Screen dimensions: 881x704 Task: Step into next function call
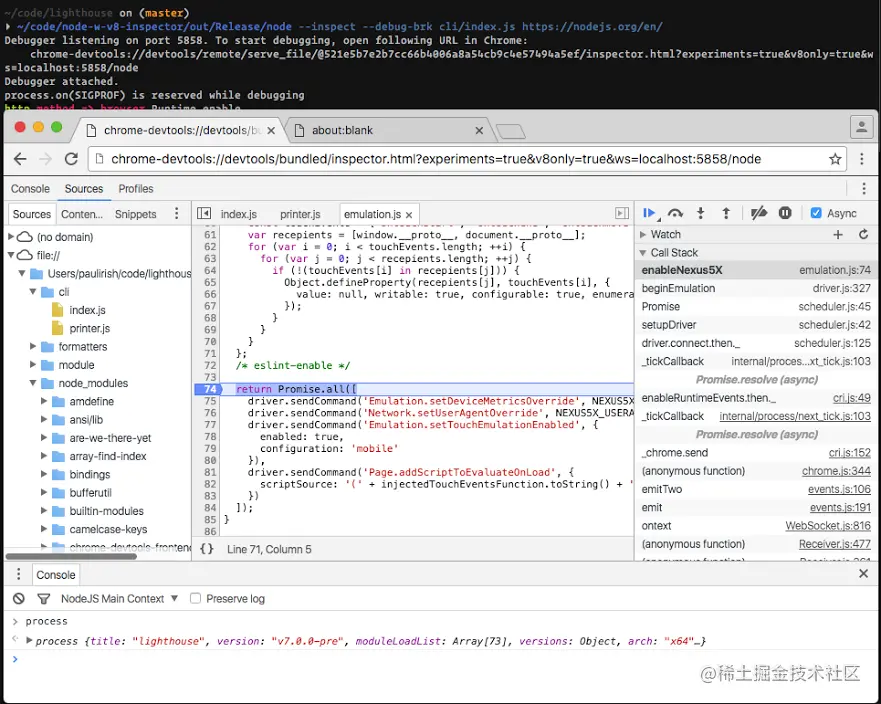(700, 213)
